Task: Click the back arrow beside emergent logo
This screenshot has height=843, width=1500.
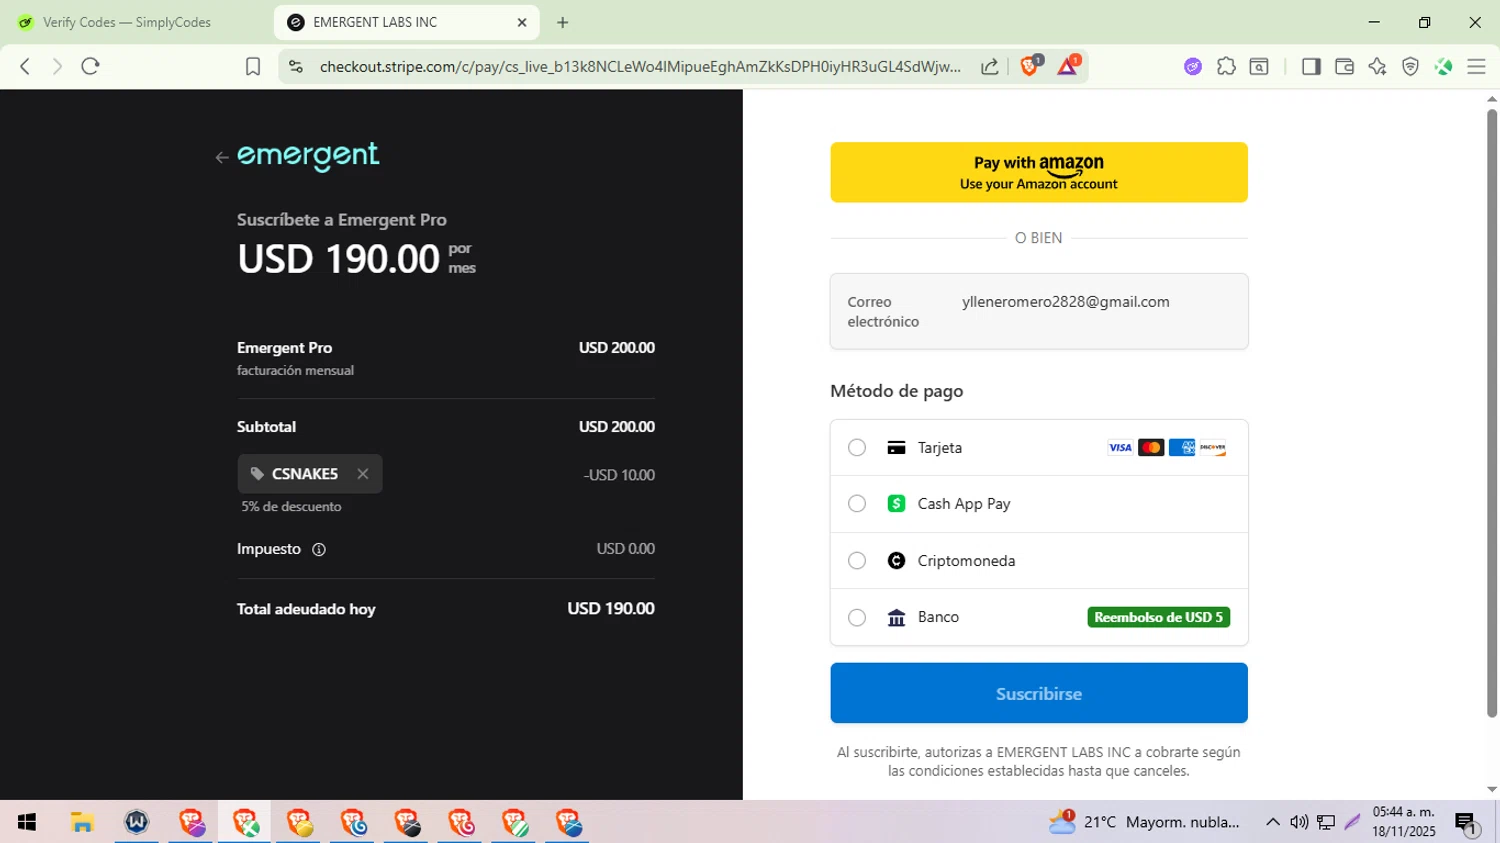Action: click(222, 157)
